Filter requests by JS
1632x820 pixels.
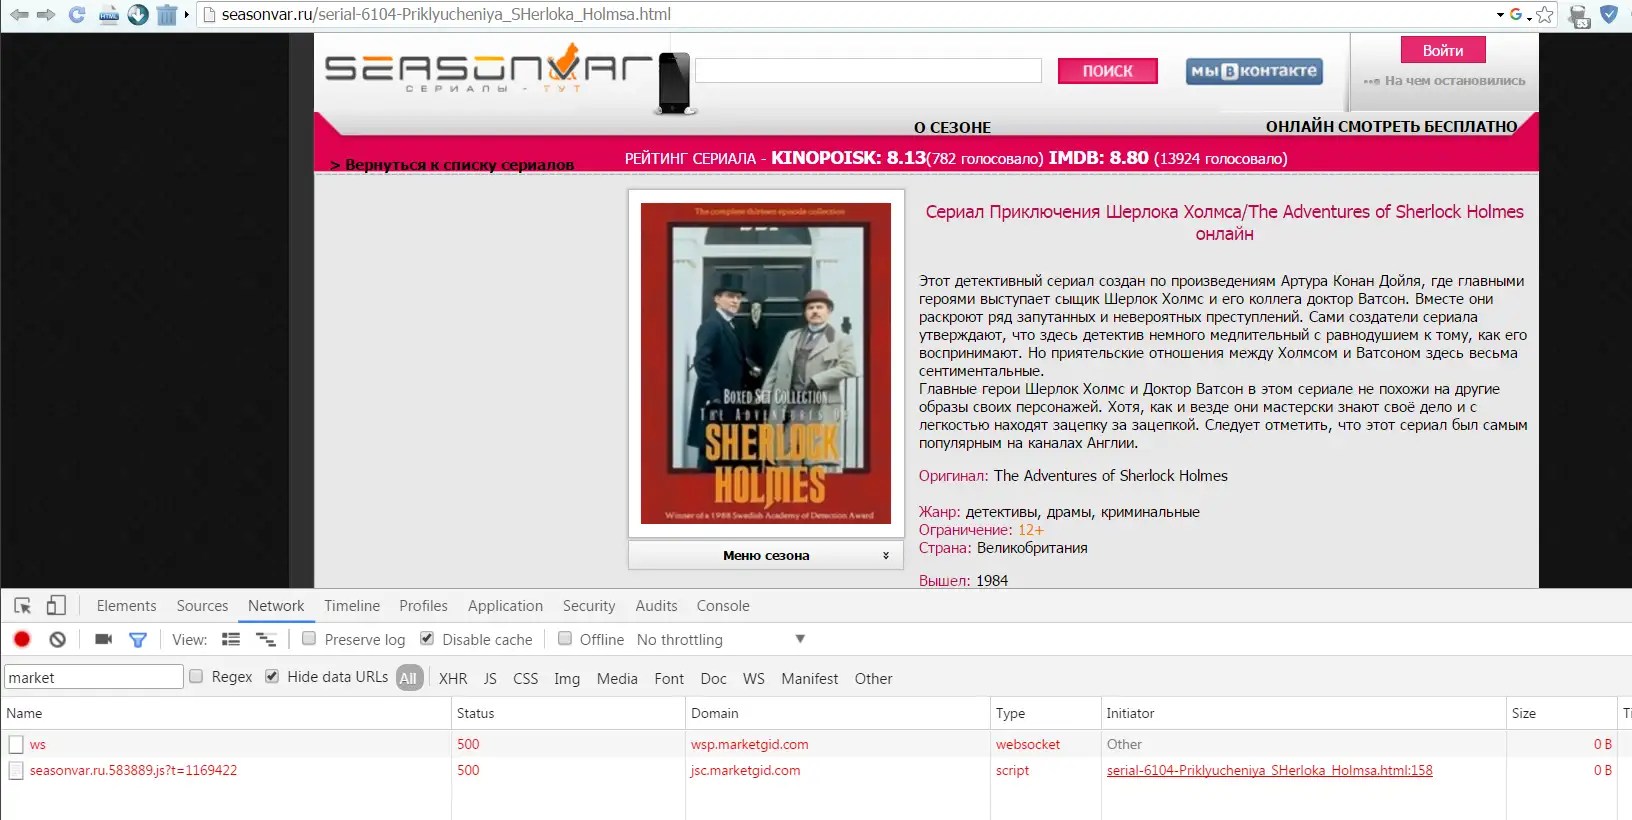point(490,678)
